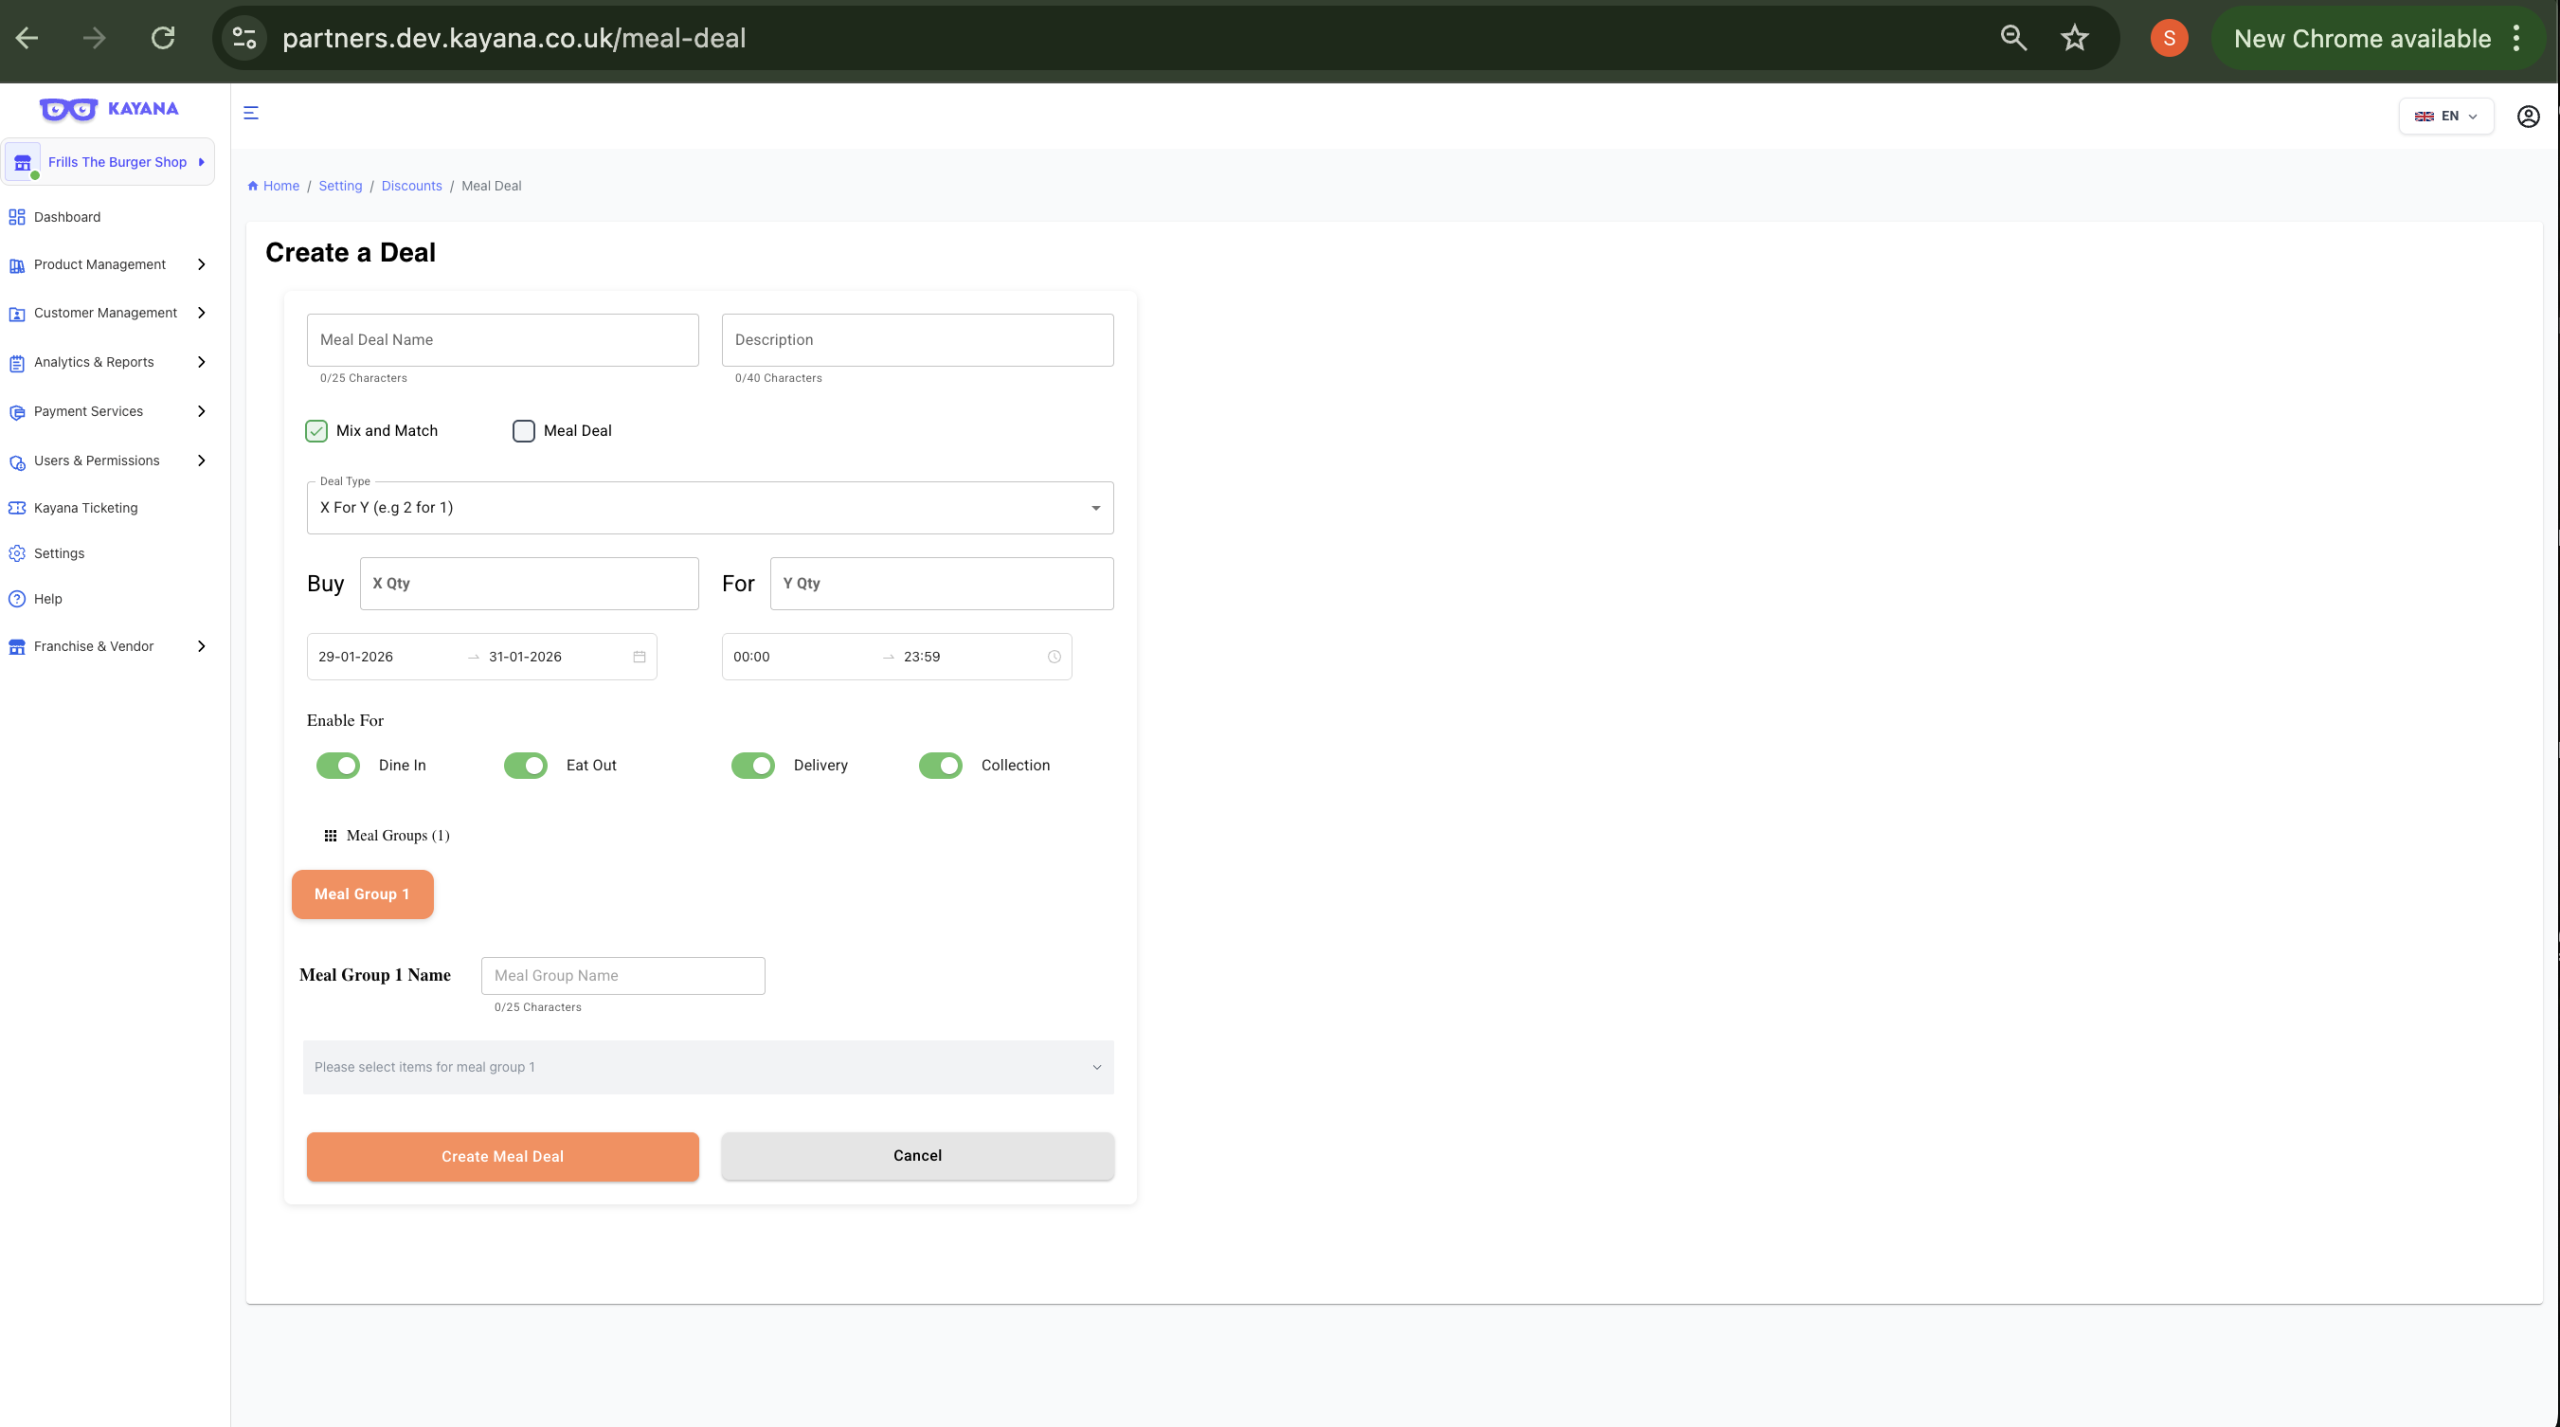Open the EN language dropdown
Screen dimensions: 2560x1427
(2446, 116)
